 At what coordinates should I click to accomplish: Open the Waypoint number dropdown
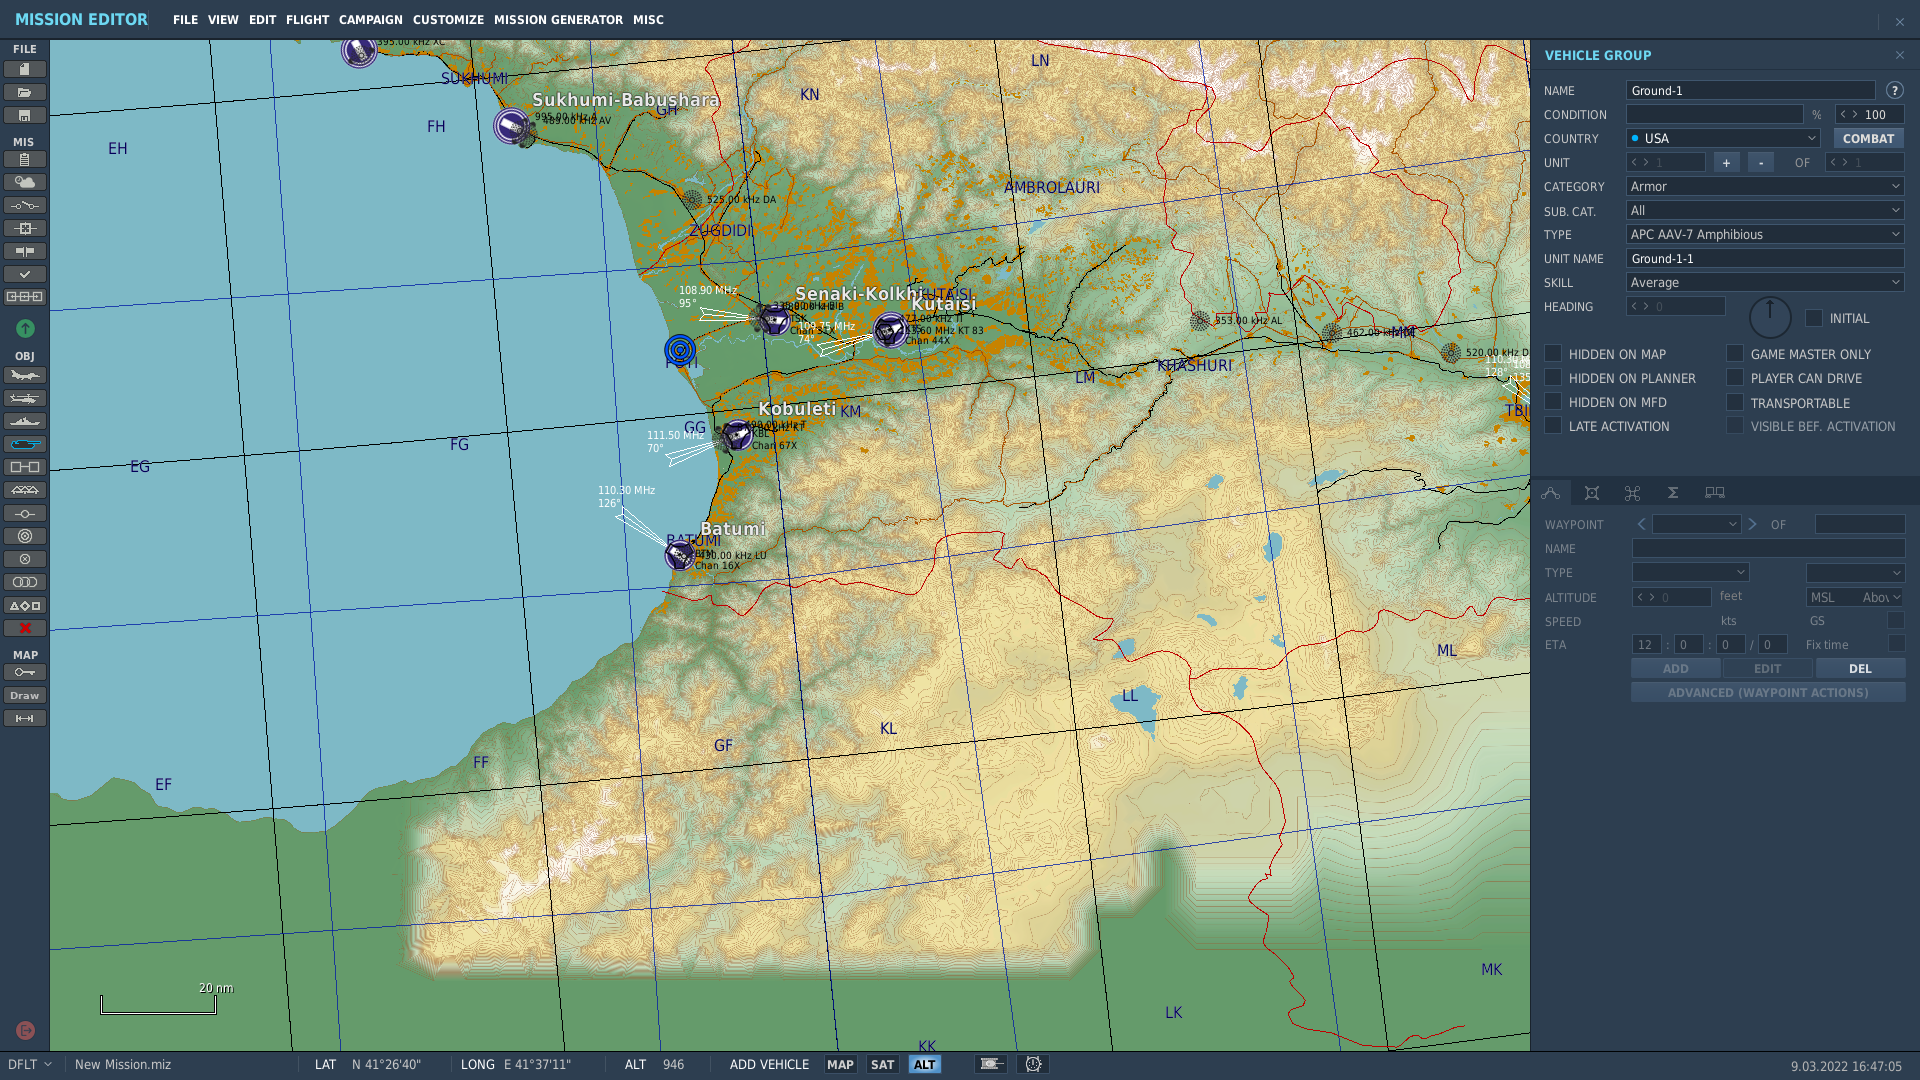1696,524
